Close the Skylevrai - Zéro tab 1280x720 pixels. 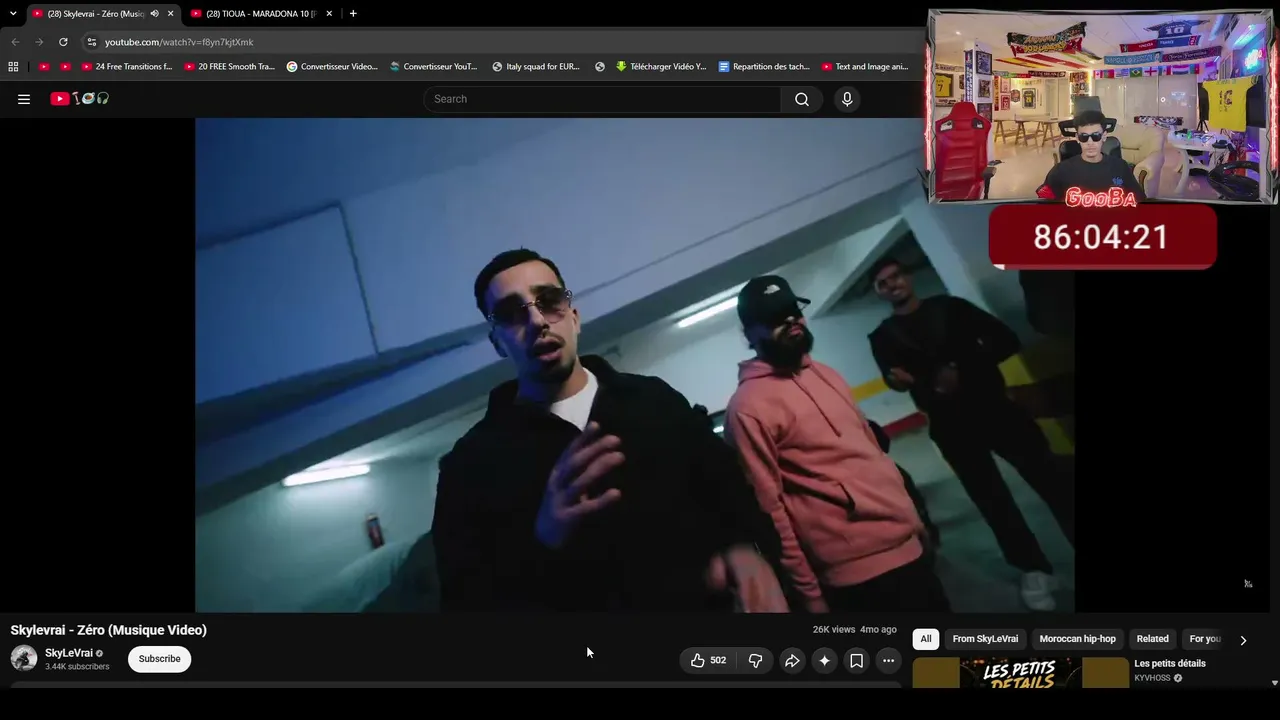coord(171,14)
